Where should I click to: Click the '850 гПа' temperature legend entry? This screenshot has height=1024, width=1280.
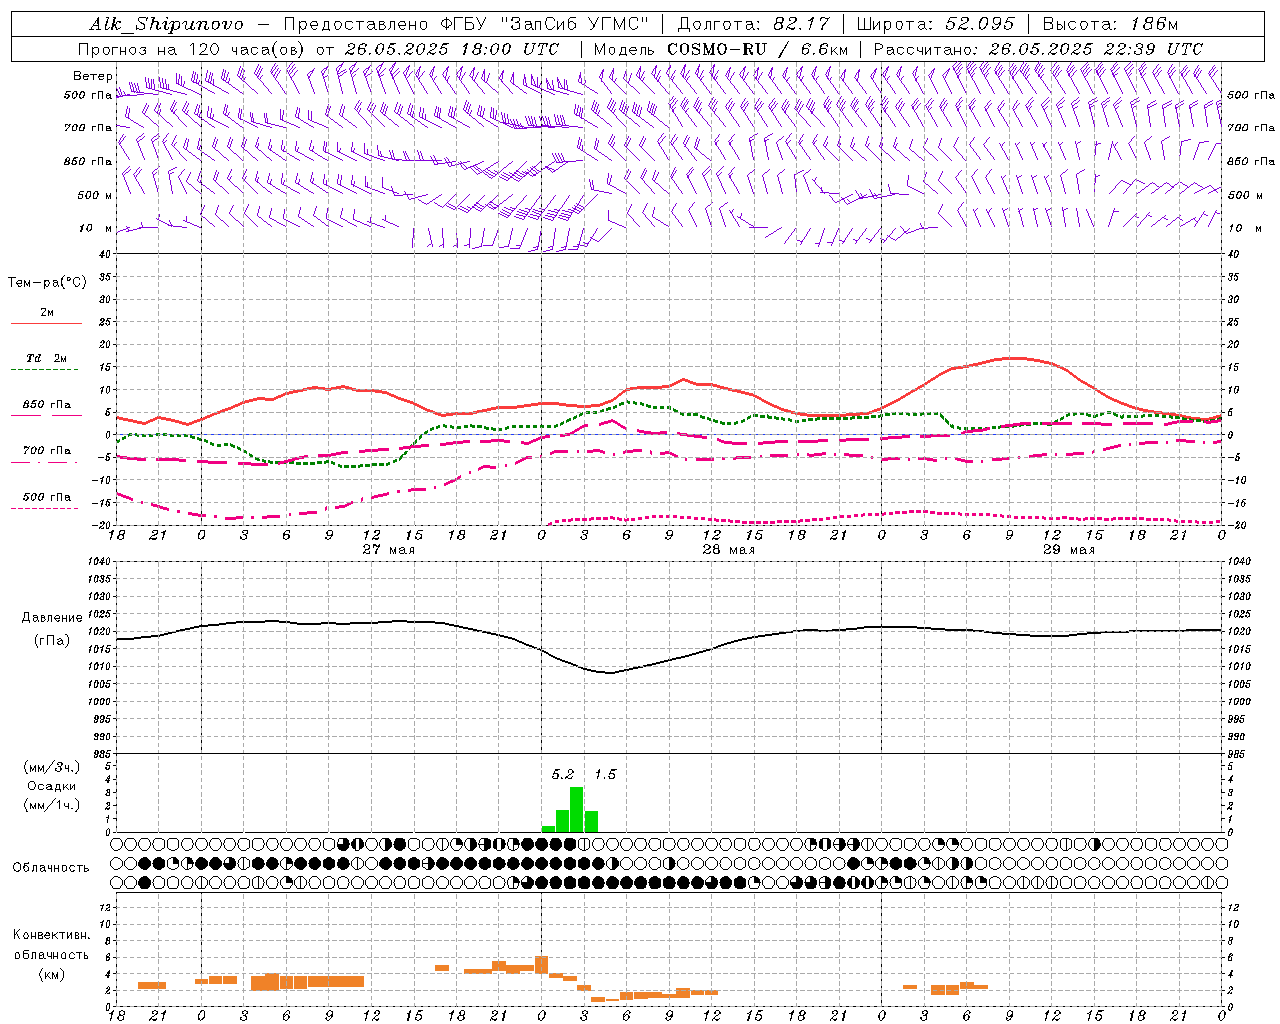47,405
